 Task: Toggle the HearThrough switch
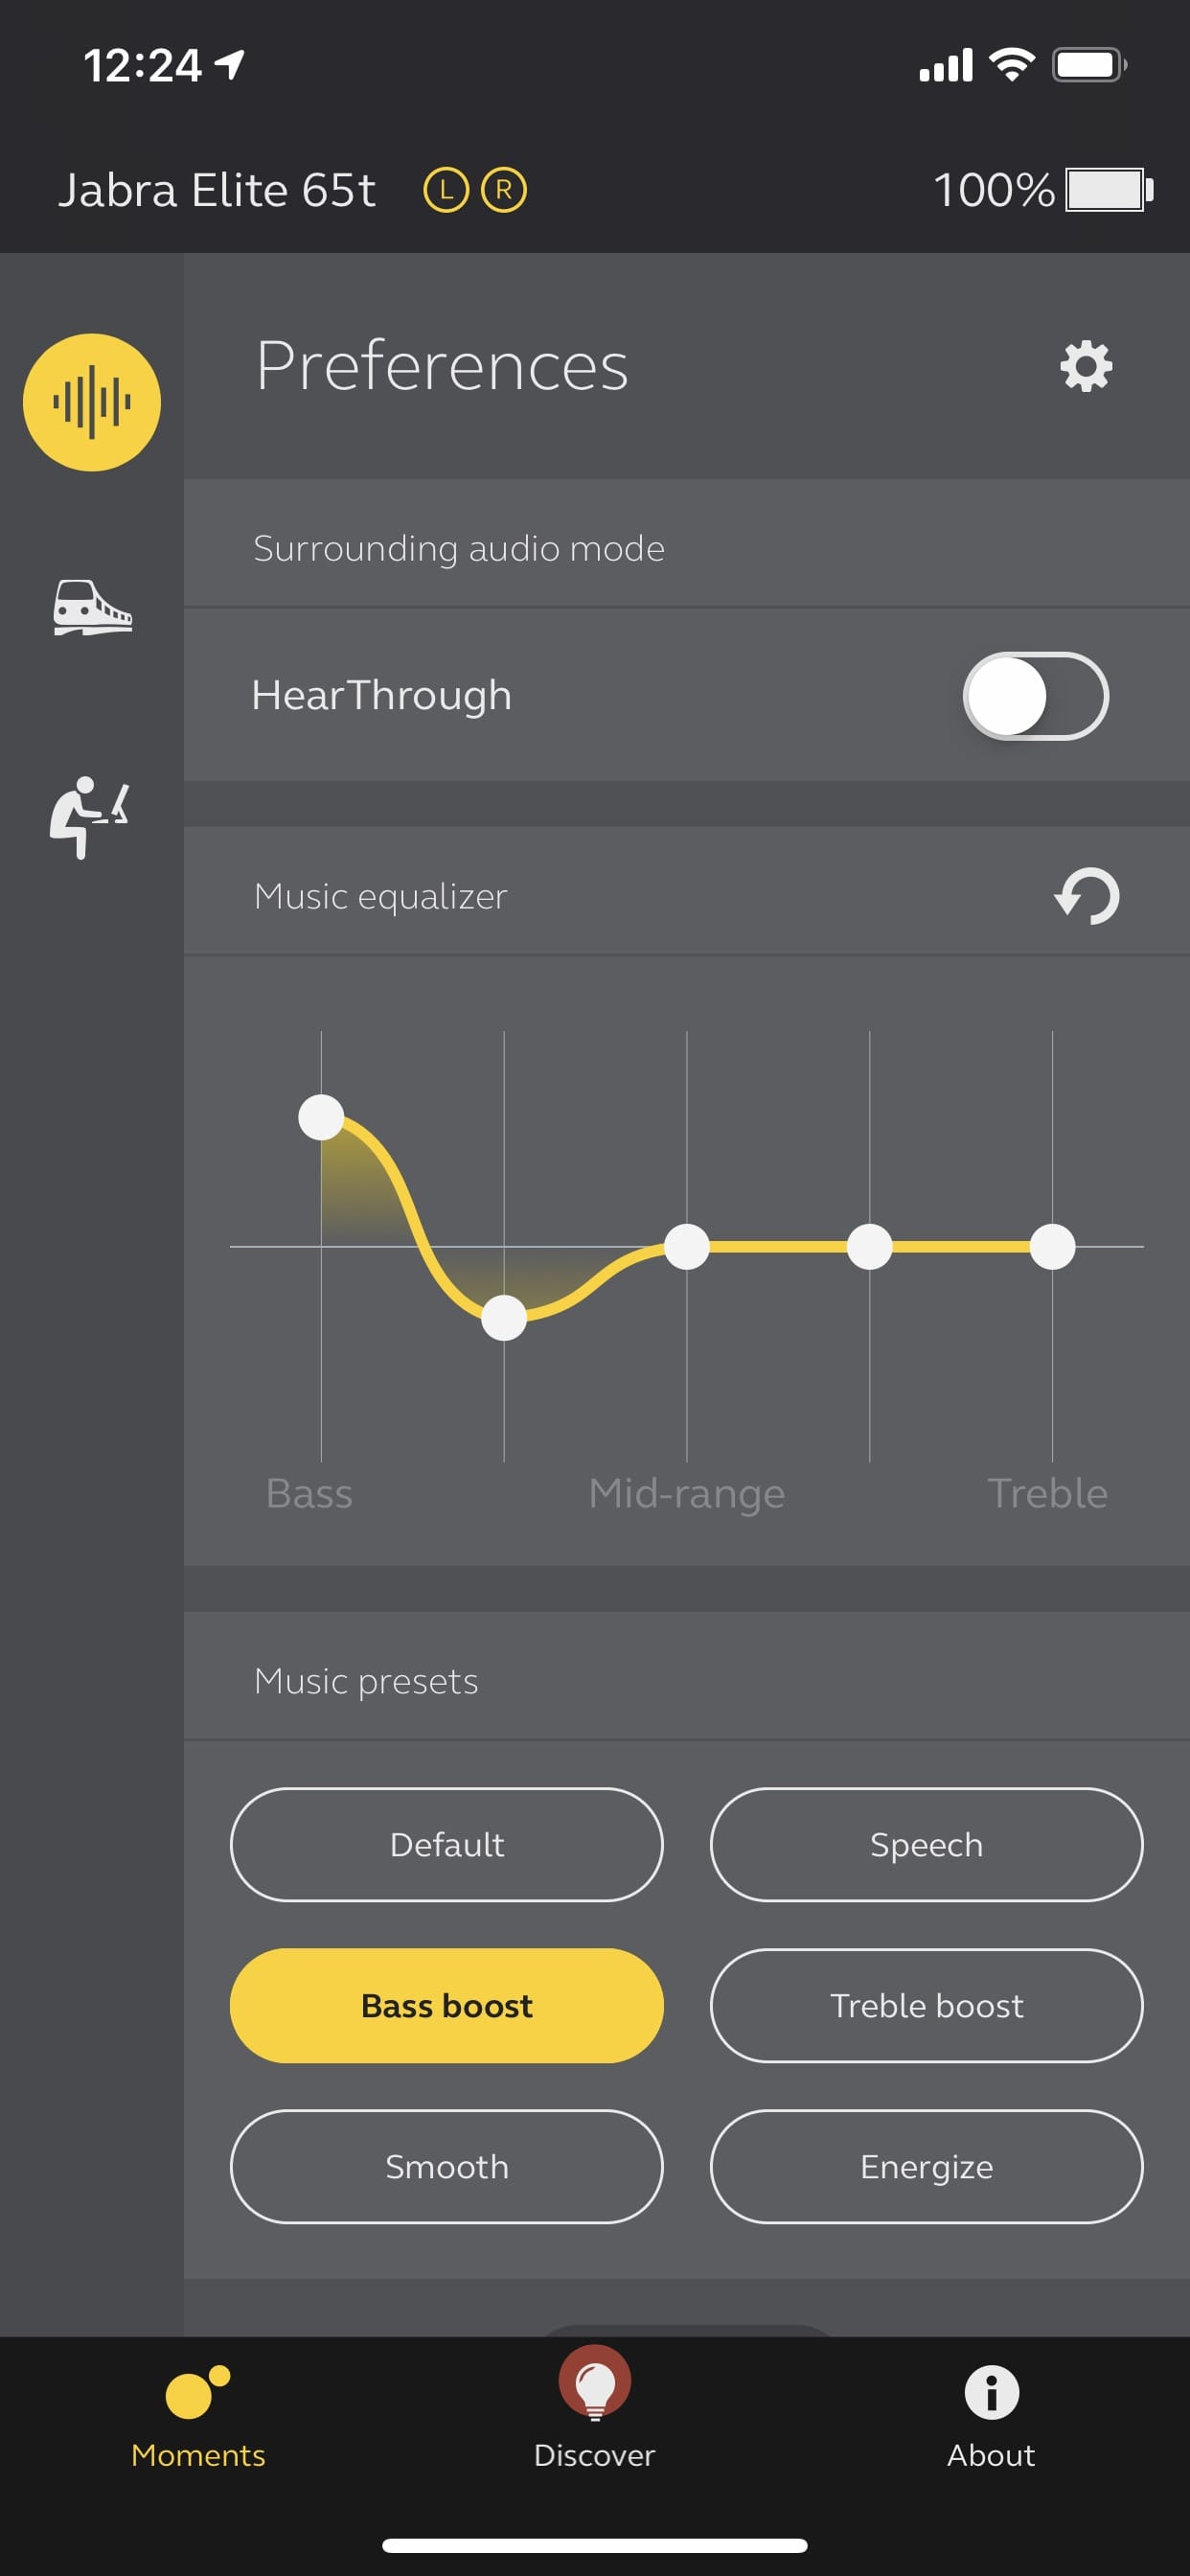point(1035,696)
